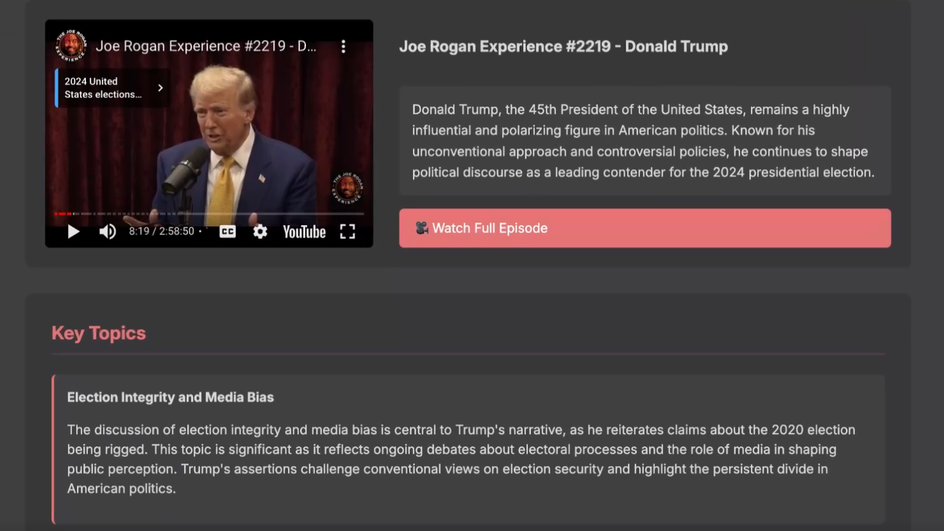Toggle closed captions with the CC icon
The width and height of the screenshot is (944, 531).
[228, 232]
